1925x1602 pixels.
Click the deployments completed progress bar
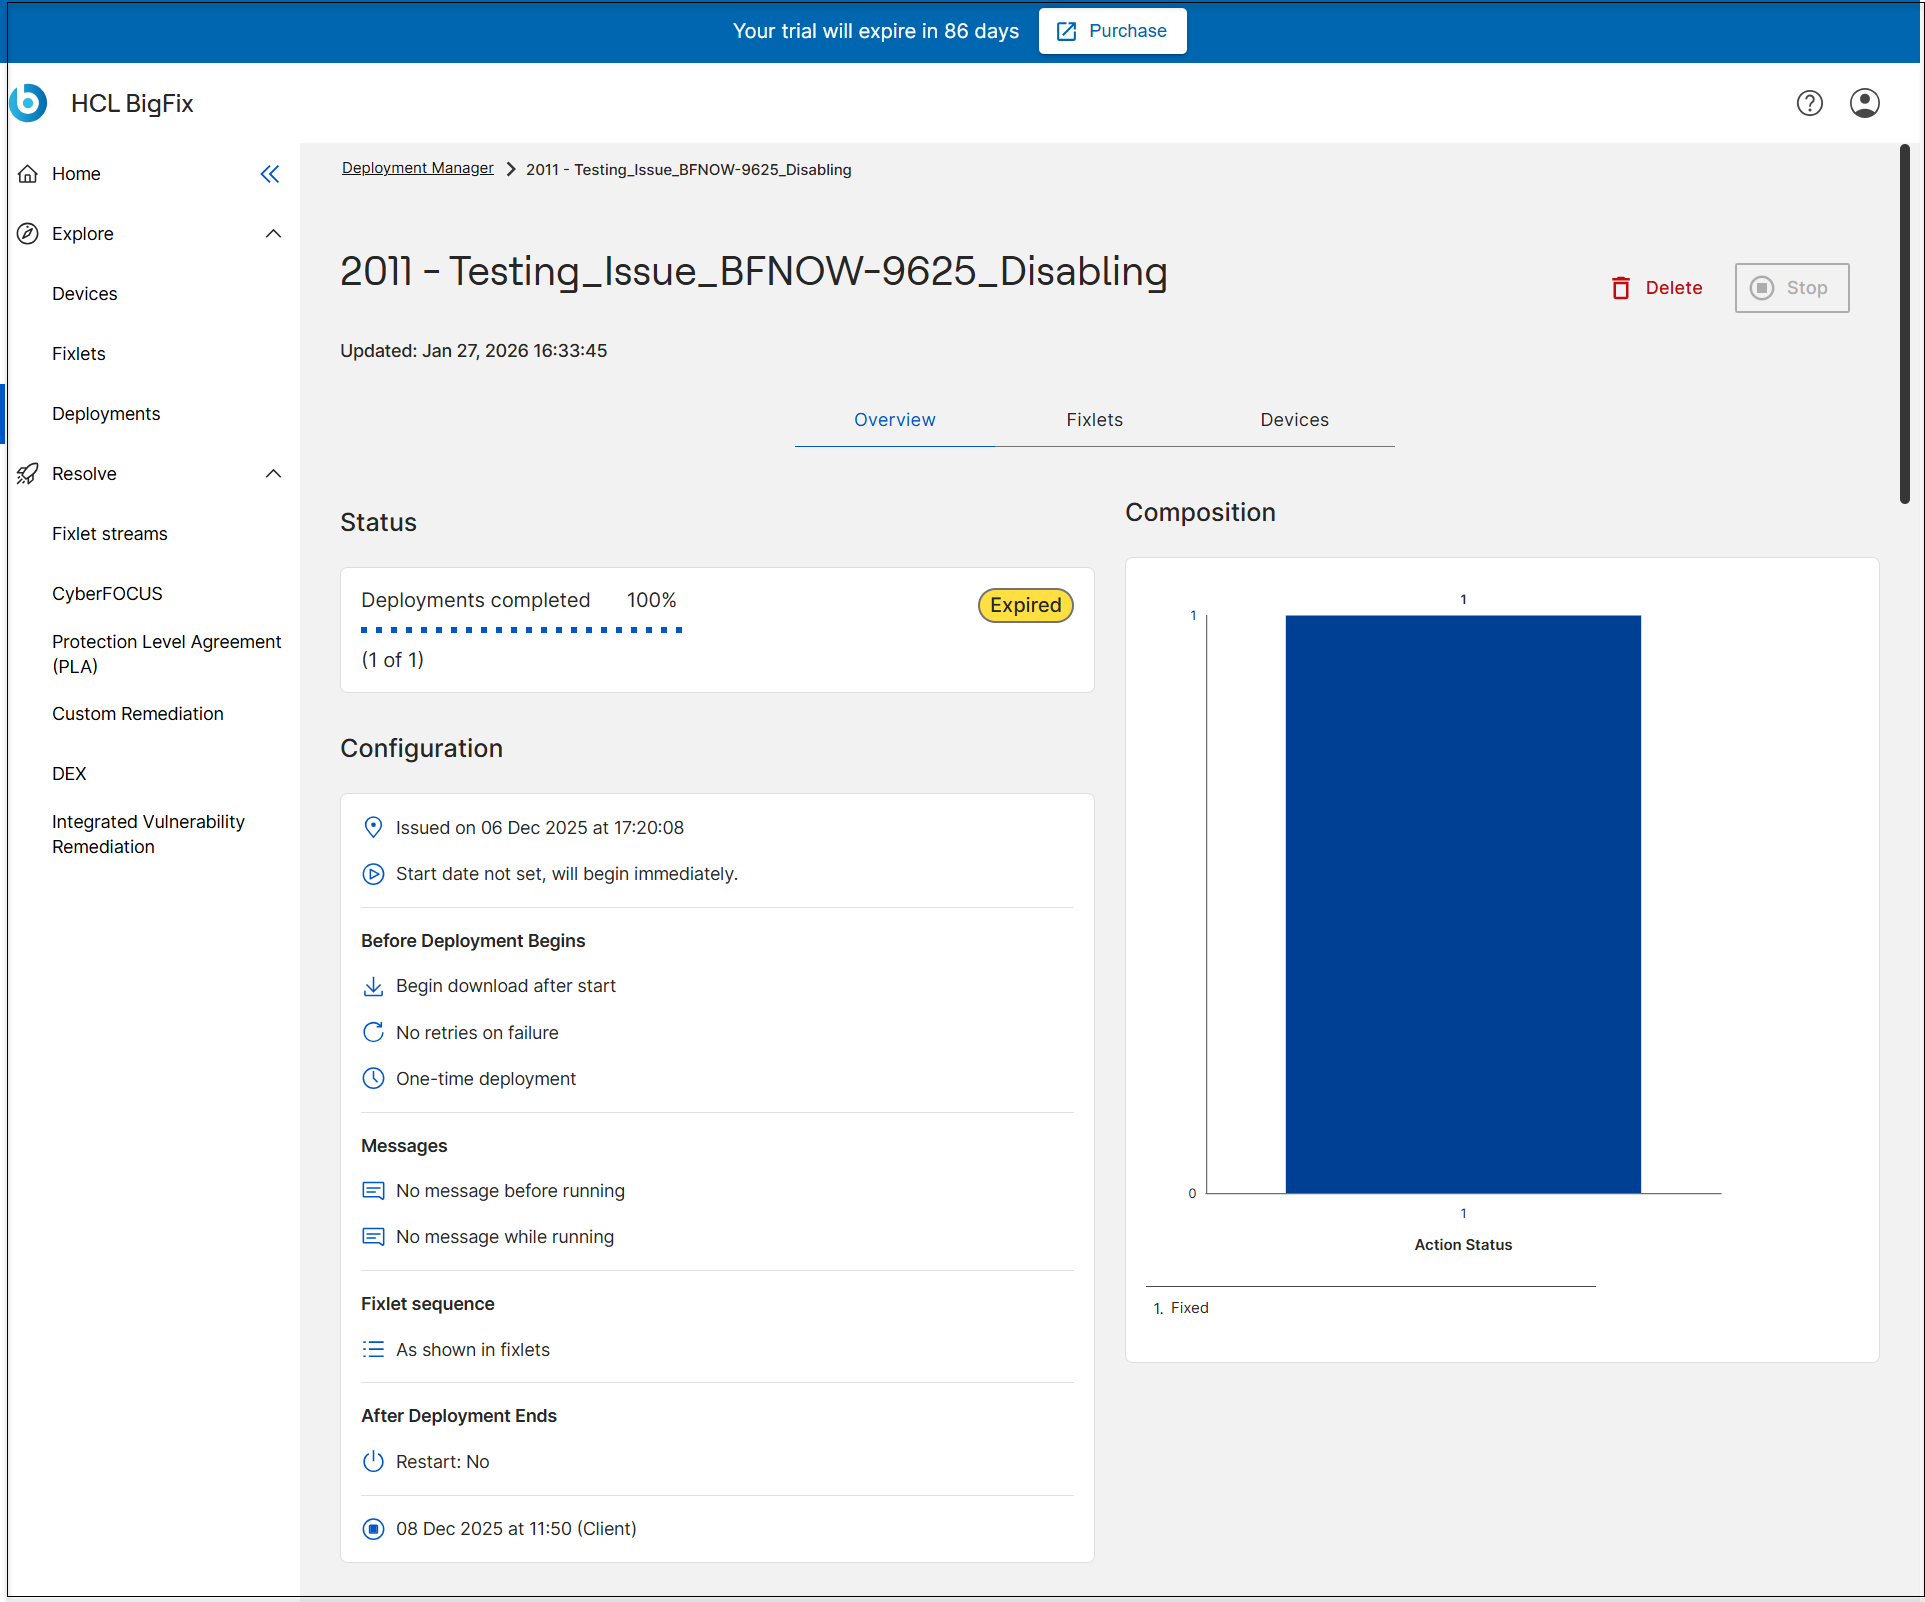point(521,630)
